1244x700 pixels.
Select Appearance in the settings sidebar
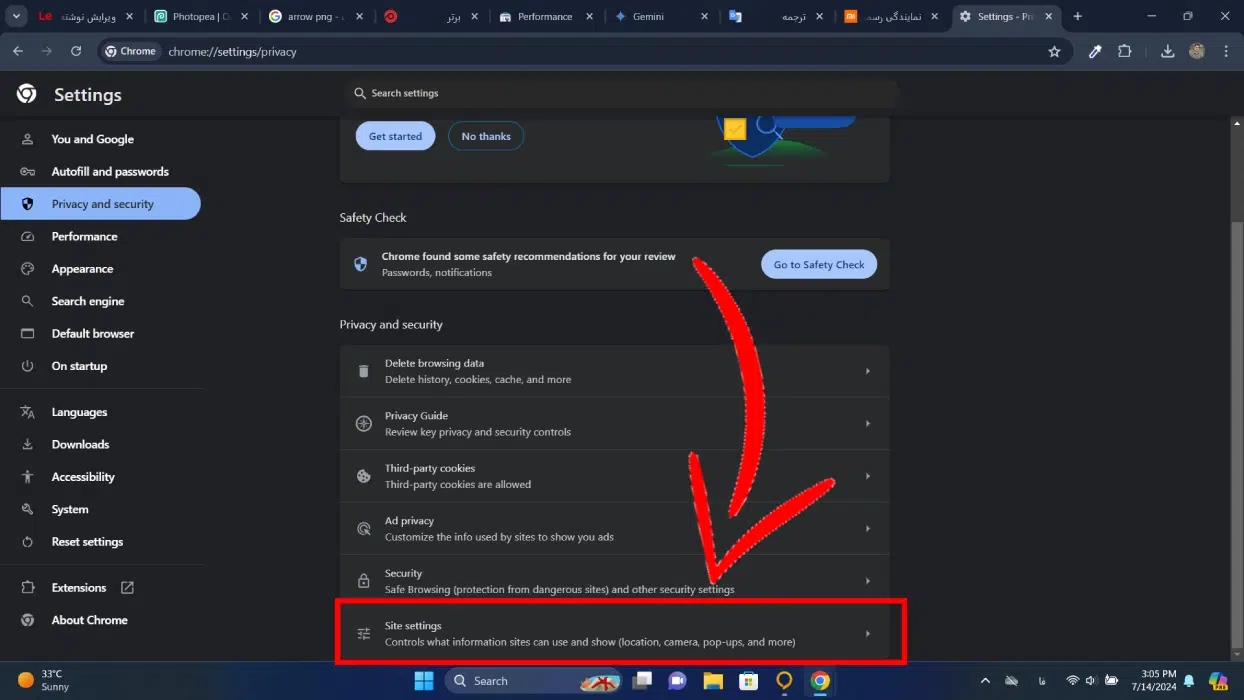tap(82, 269)
